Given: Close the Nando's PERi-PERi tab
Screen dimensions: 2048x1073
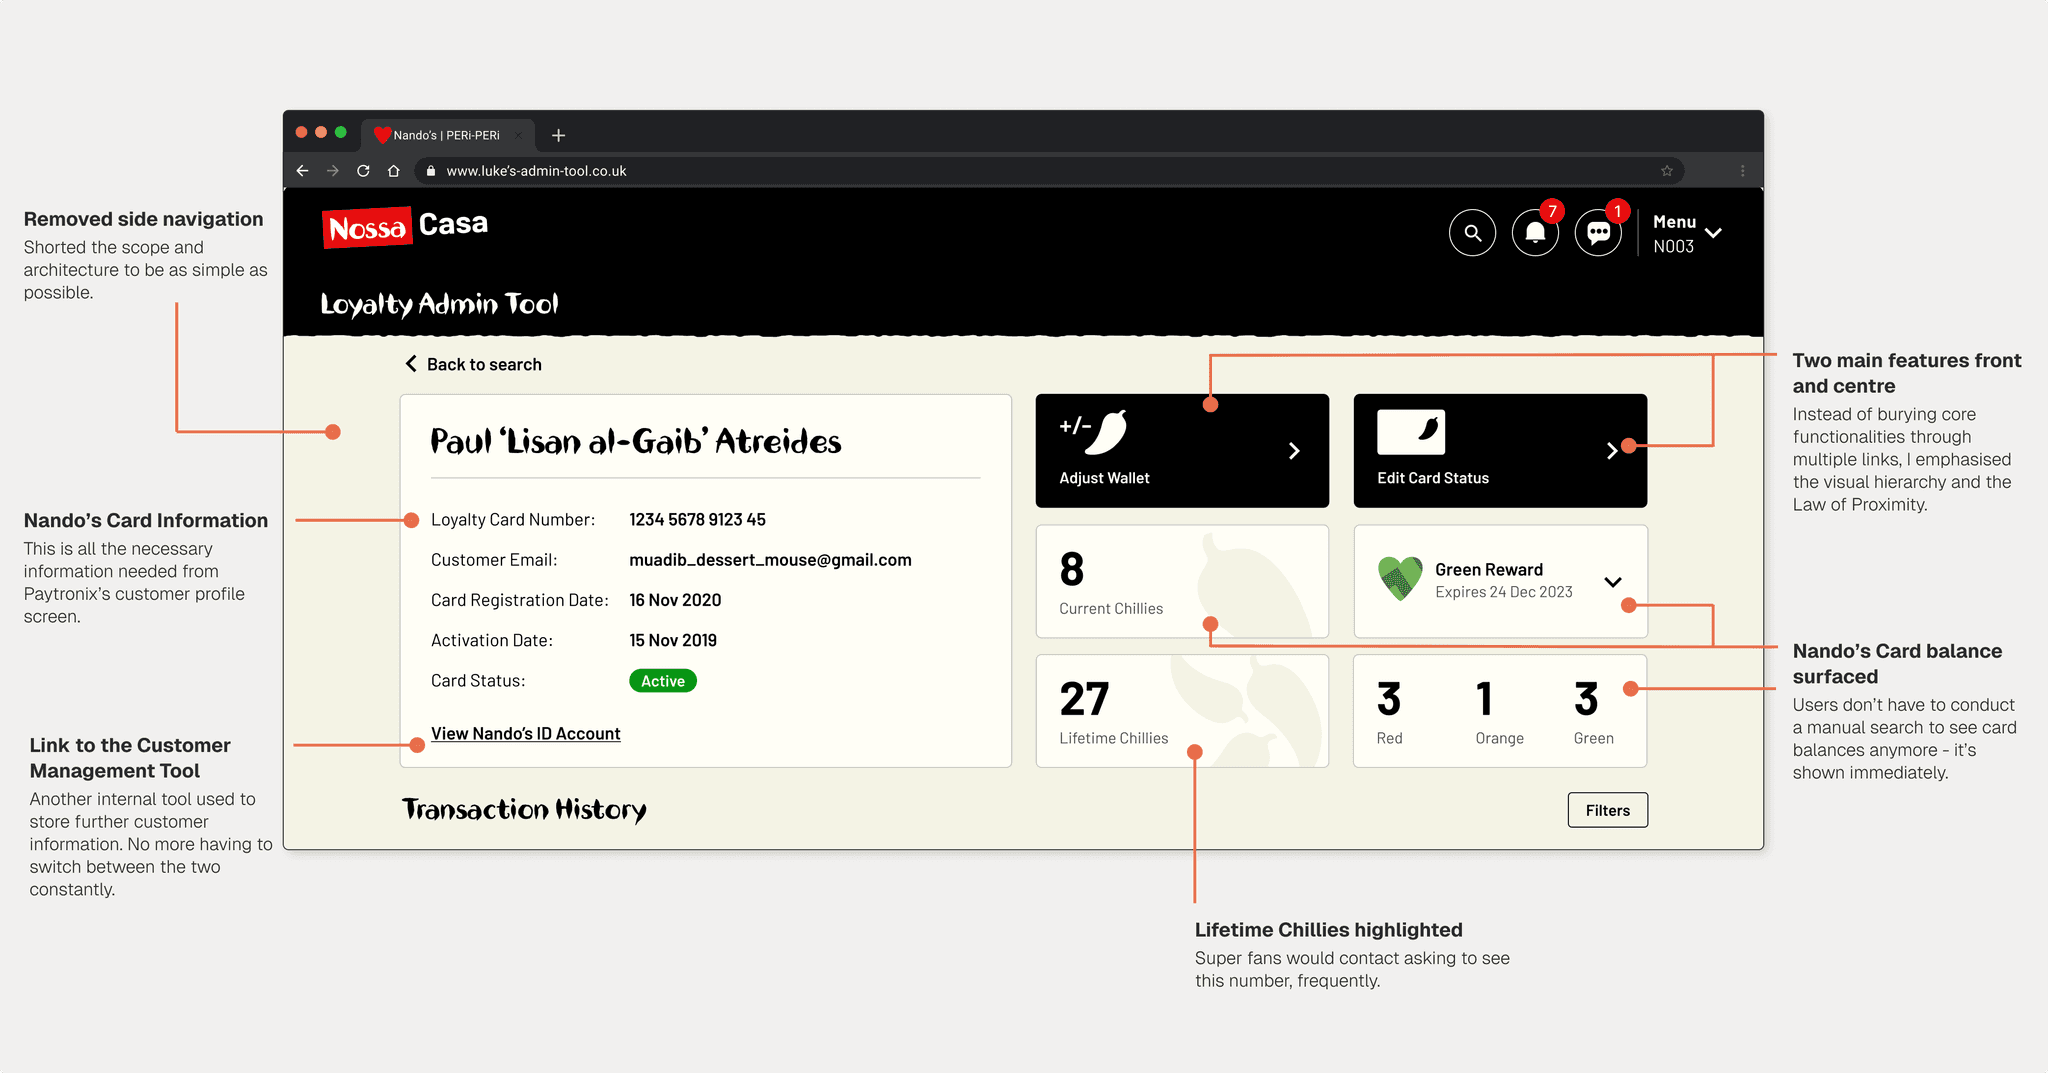Looking at the screenshot, I should pos(518,135).
